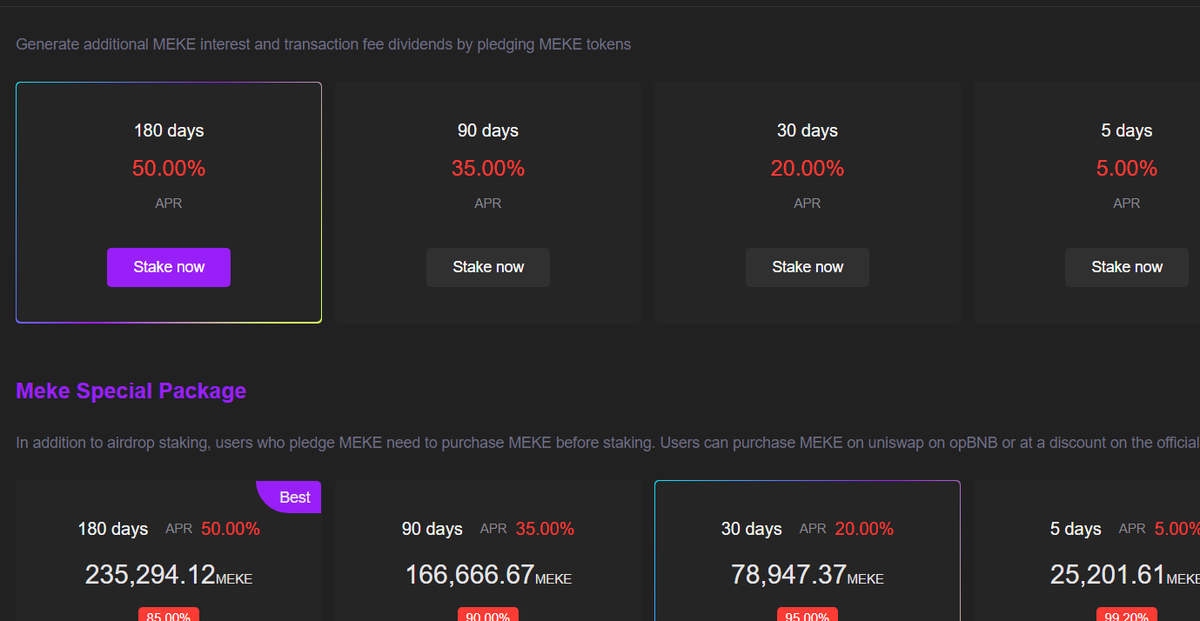
Task: Click Stake now for 90 days
Action: [x=488, y=267]
